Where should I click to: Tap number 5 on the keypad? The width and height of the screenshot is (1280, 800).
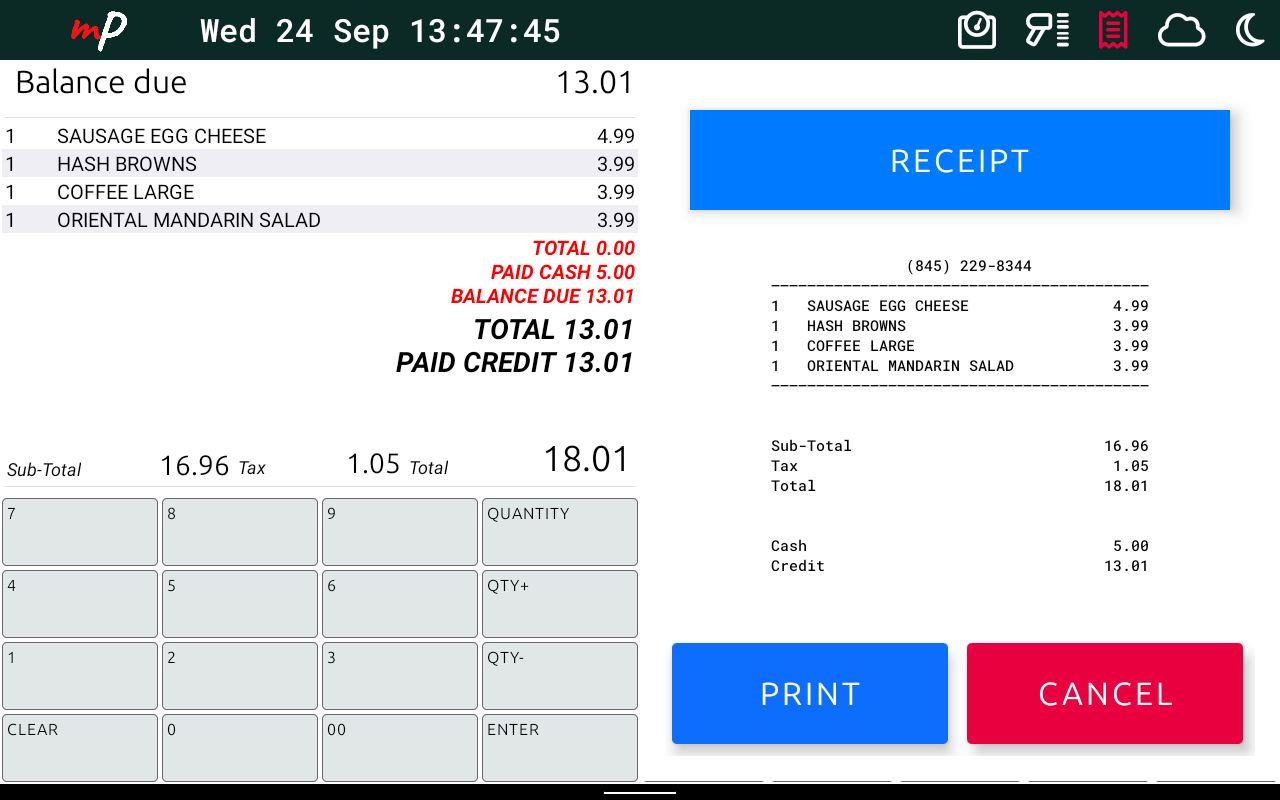click(240, 604)
